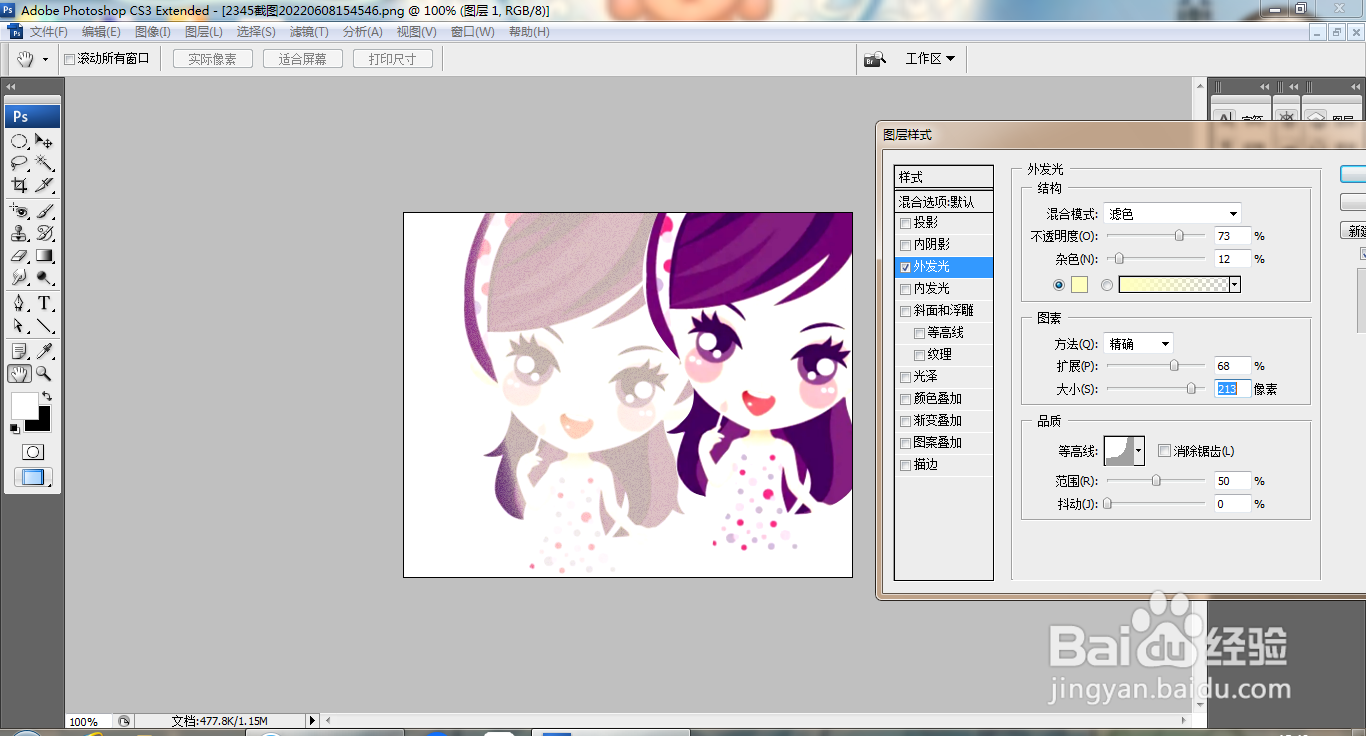Click foreground color swatch in toolbox
Image resolution: width=1366 pixels, height=736 pixels.
tap(24, 405)
